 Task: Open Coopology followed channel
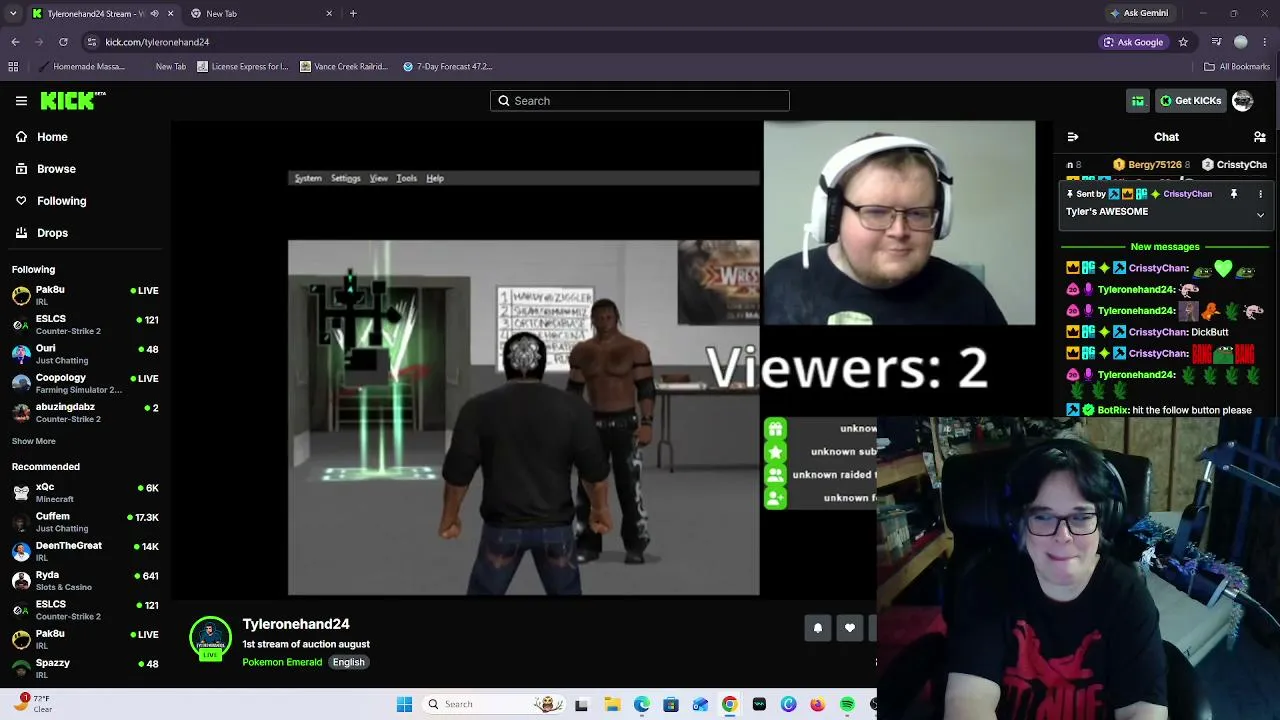[x=84, y=383]
